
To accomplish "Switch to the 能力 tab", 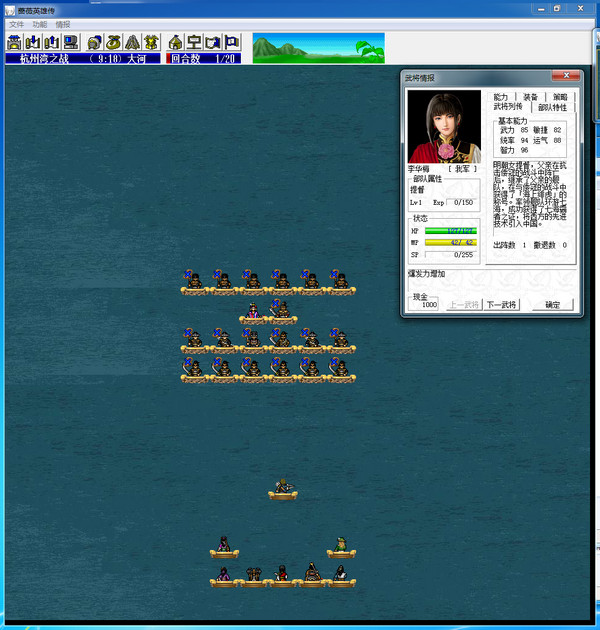I will point(501,97).
